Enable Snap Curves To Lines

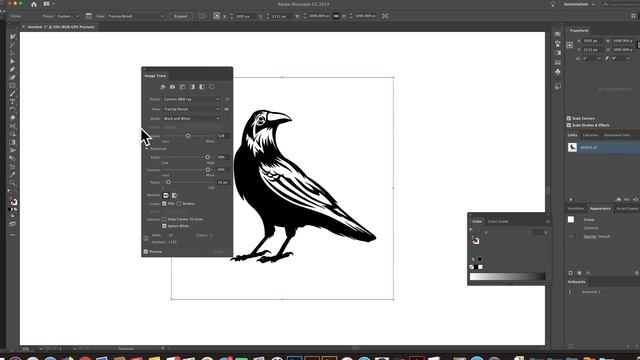(x=164, y=219)
